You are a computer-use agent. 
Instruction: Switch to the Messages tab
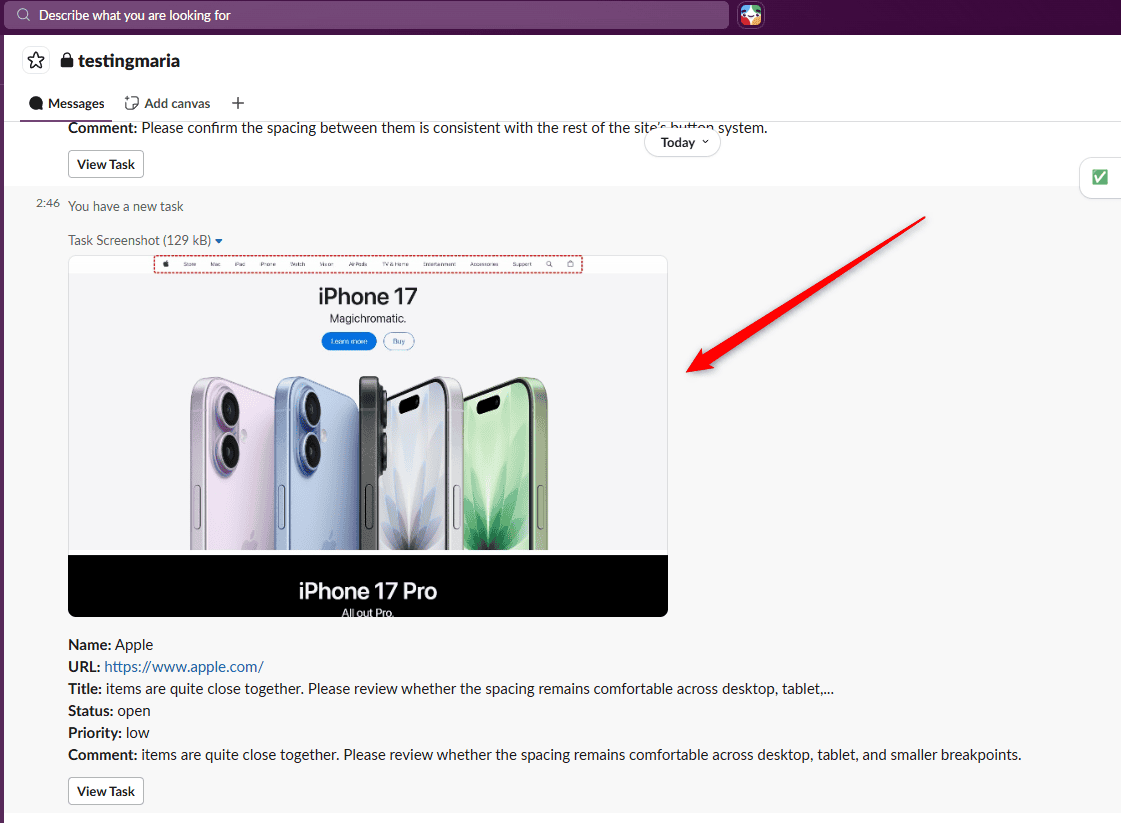66,104
